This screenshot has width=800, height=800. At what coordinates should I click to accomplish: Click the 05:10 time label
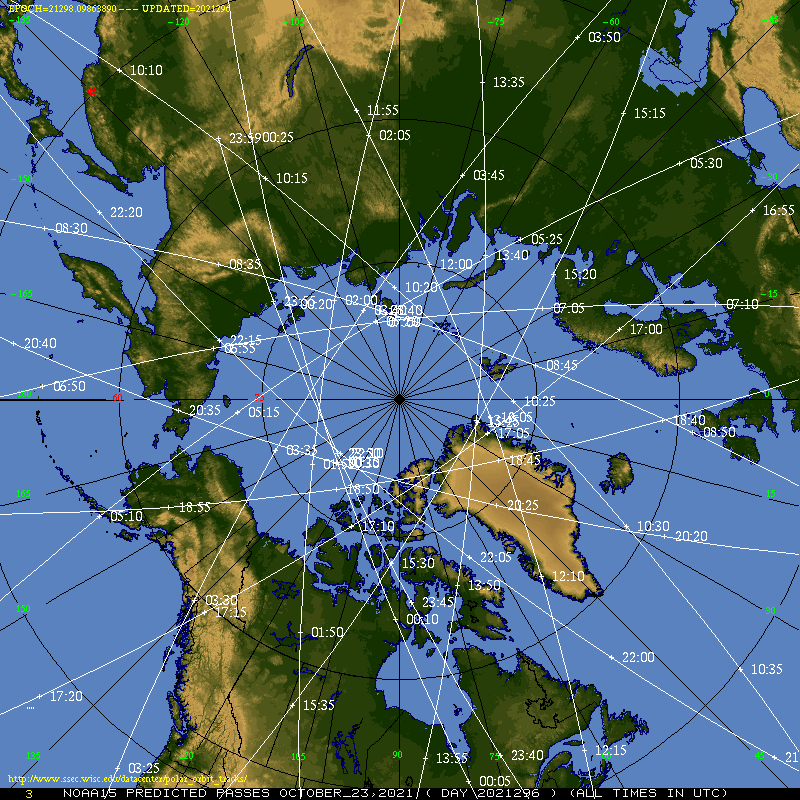point(127,517)
